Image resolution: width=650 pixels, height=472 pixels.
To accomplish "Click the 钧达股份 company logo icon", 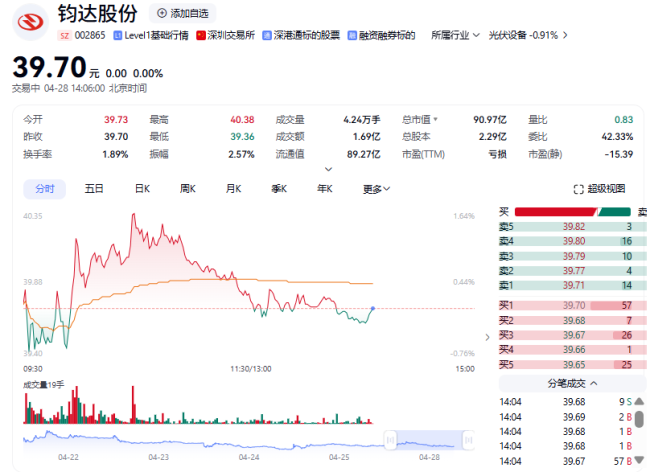I will 31,22.
